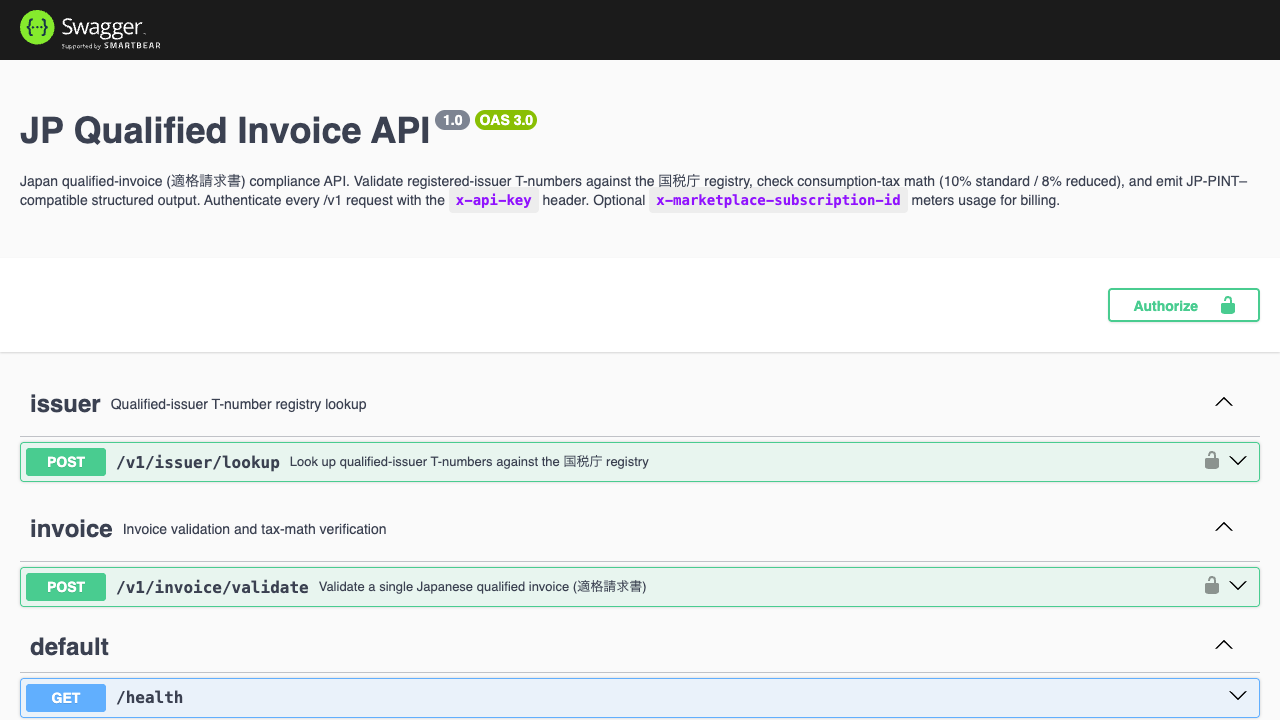
Task: Select the issuer tag heading
Action: point(65,403)
